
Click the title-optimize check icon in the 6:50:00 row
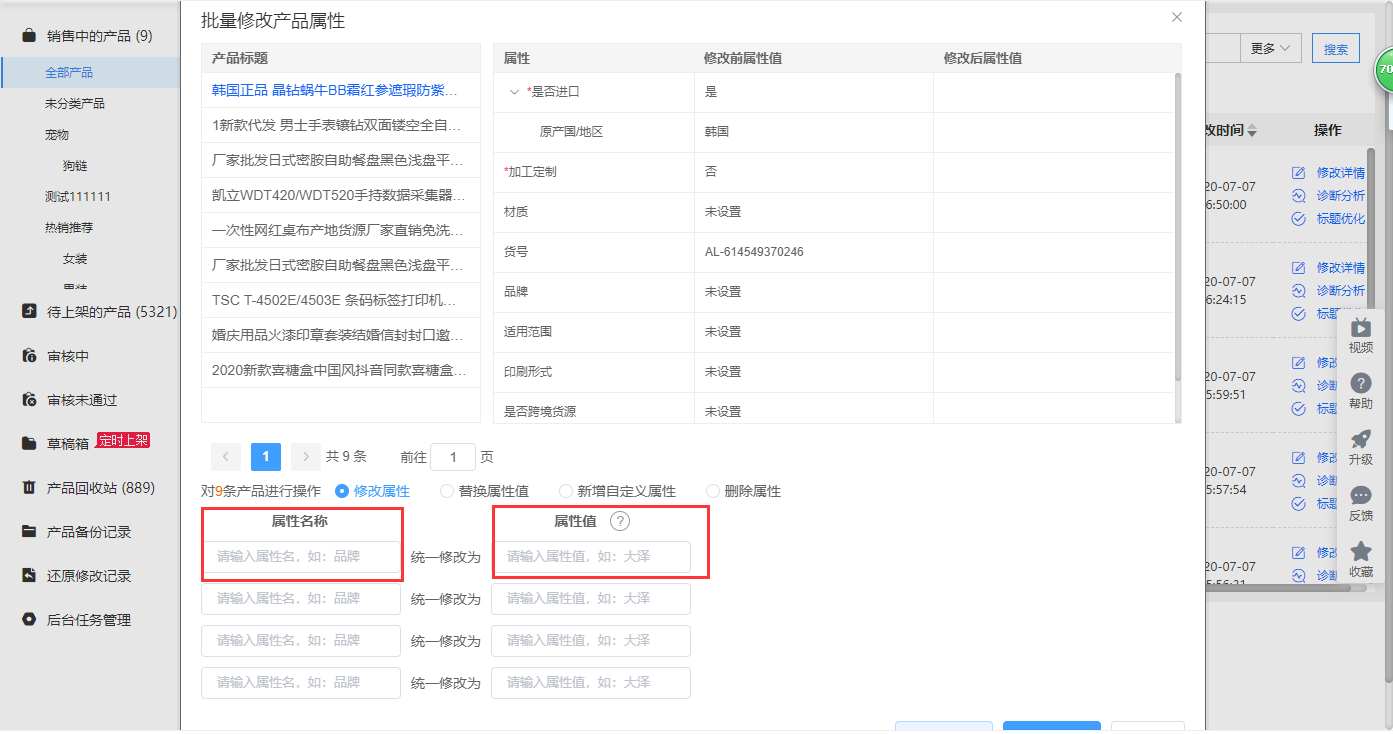(x=1299, y=219)
